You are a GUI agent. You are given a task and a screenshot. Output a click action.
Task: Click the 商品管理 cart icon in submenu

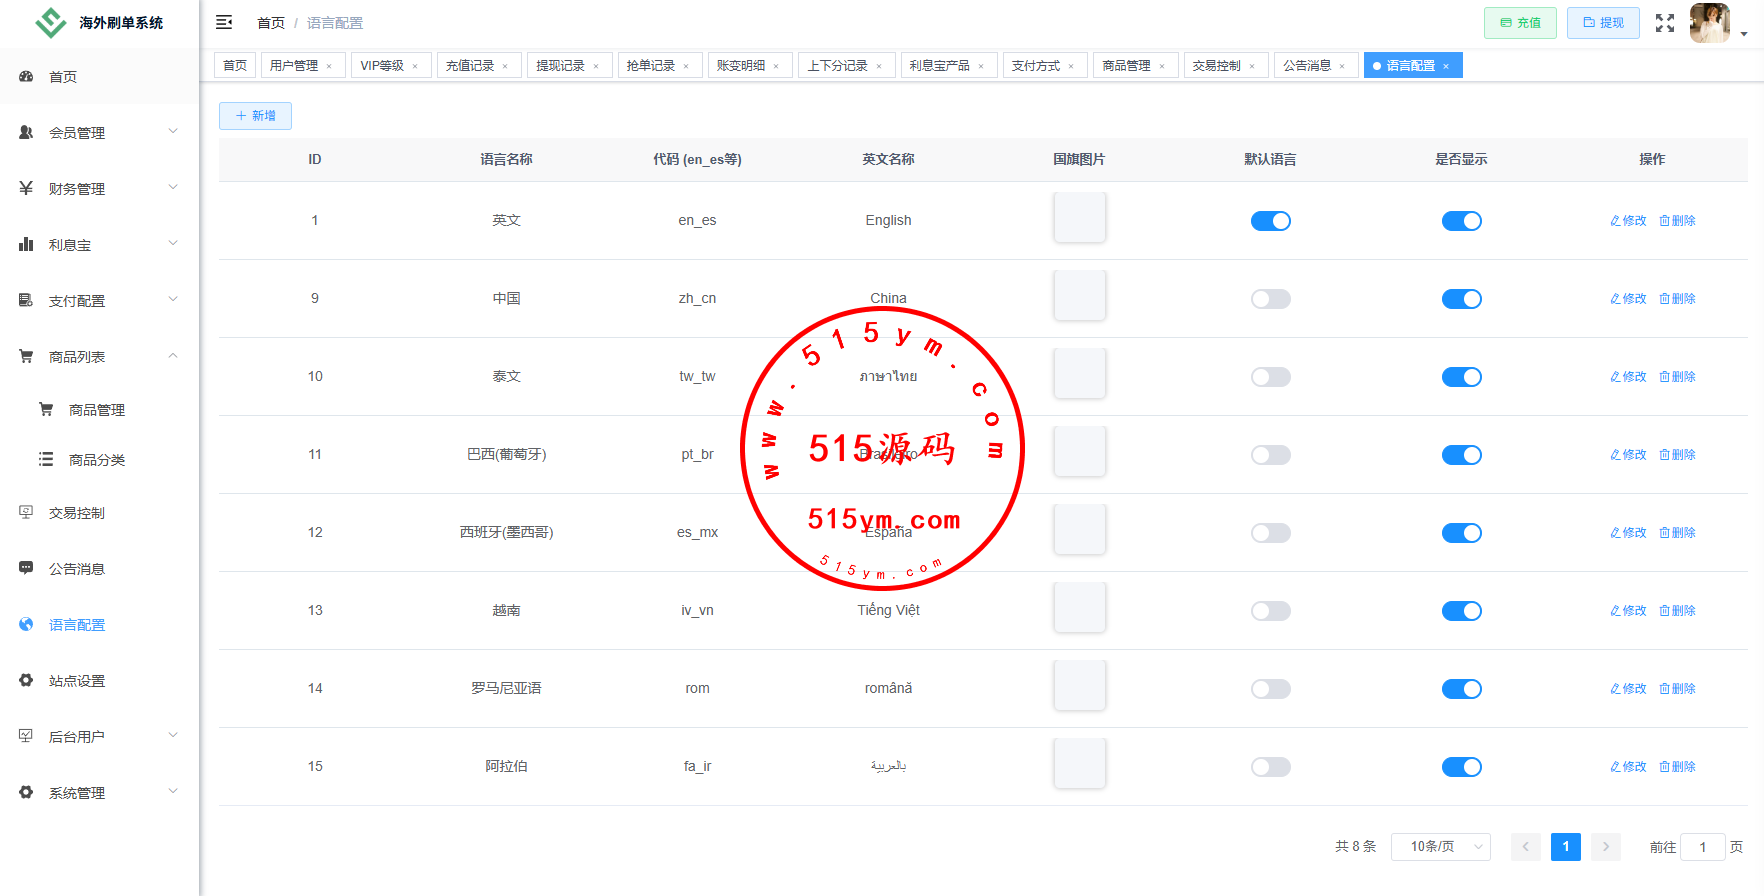click(x=46, y=410)
